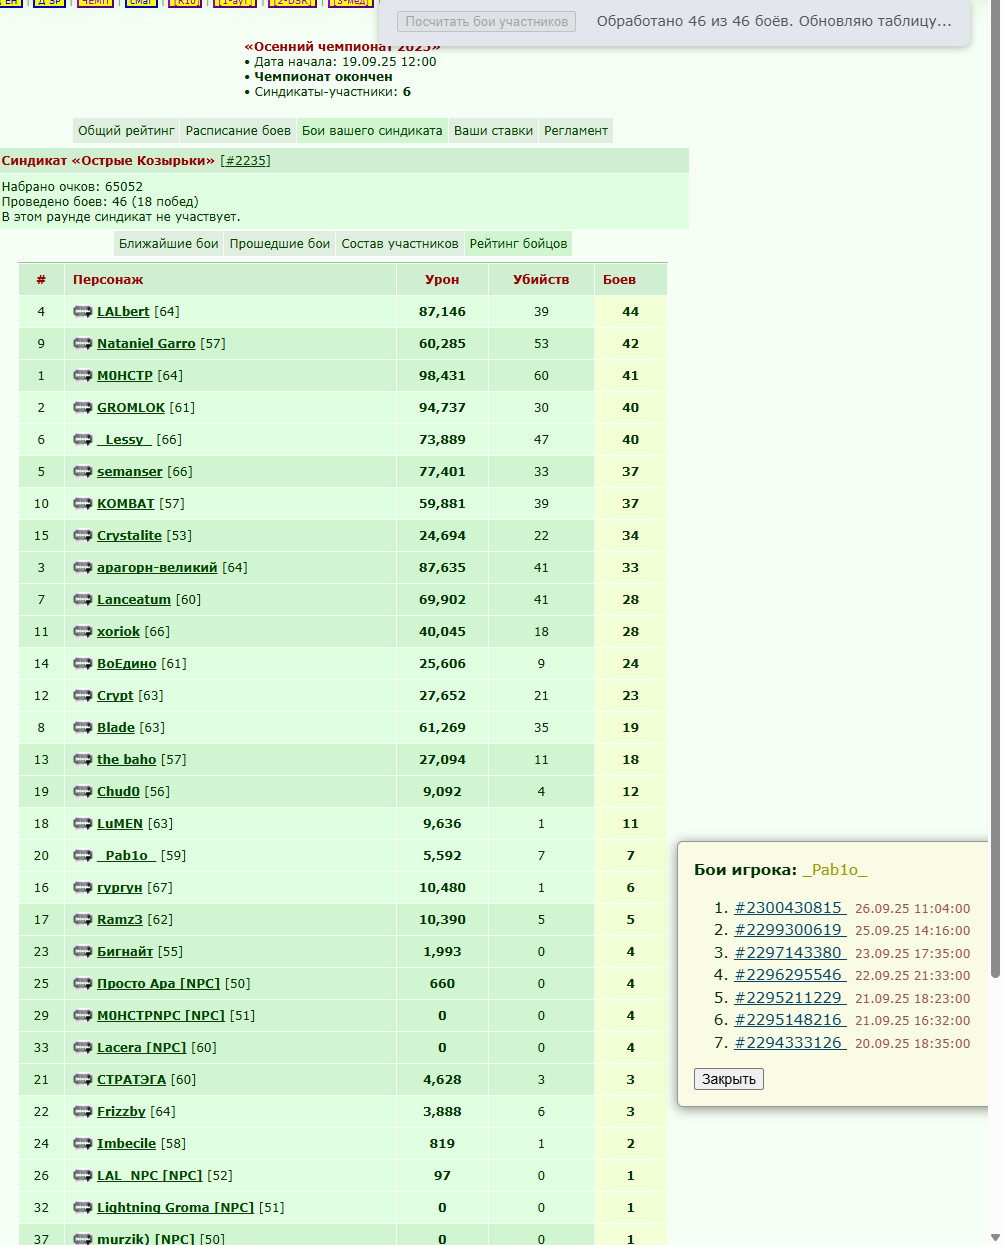This screenshot has width=1003, height=1245.
Task: Open battle #2294333126
Action: tap(790, 1043)
